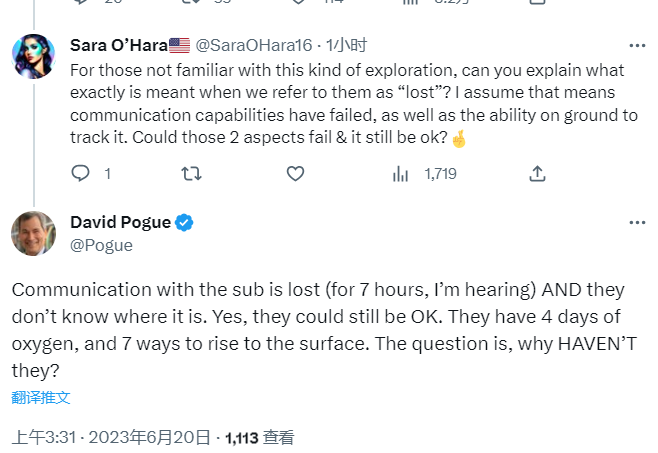Open the more options menu on David Pogue's tweet
658x453 pixels.
pyautogui.click(x=636, y=222)
